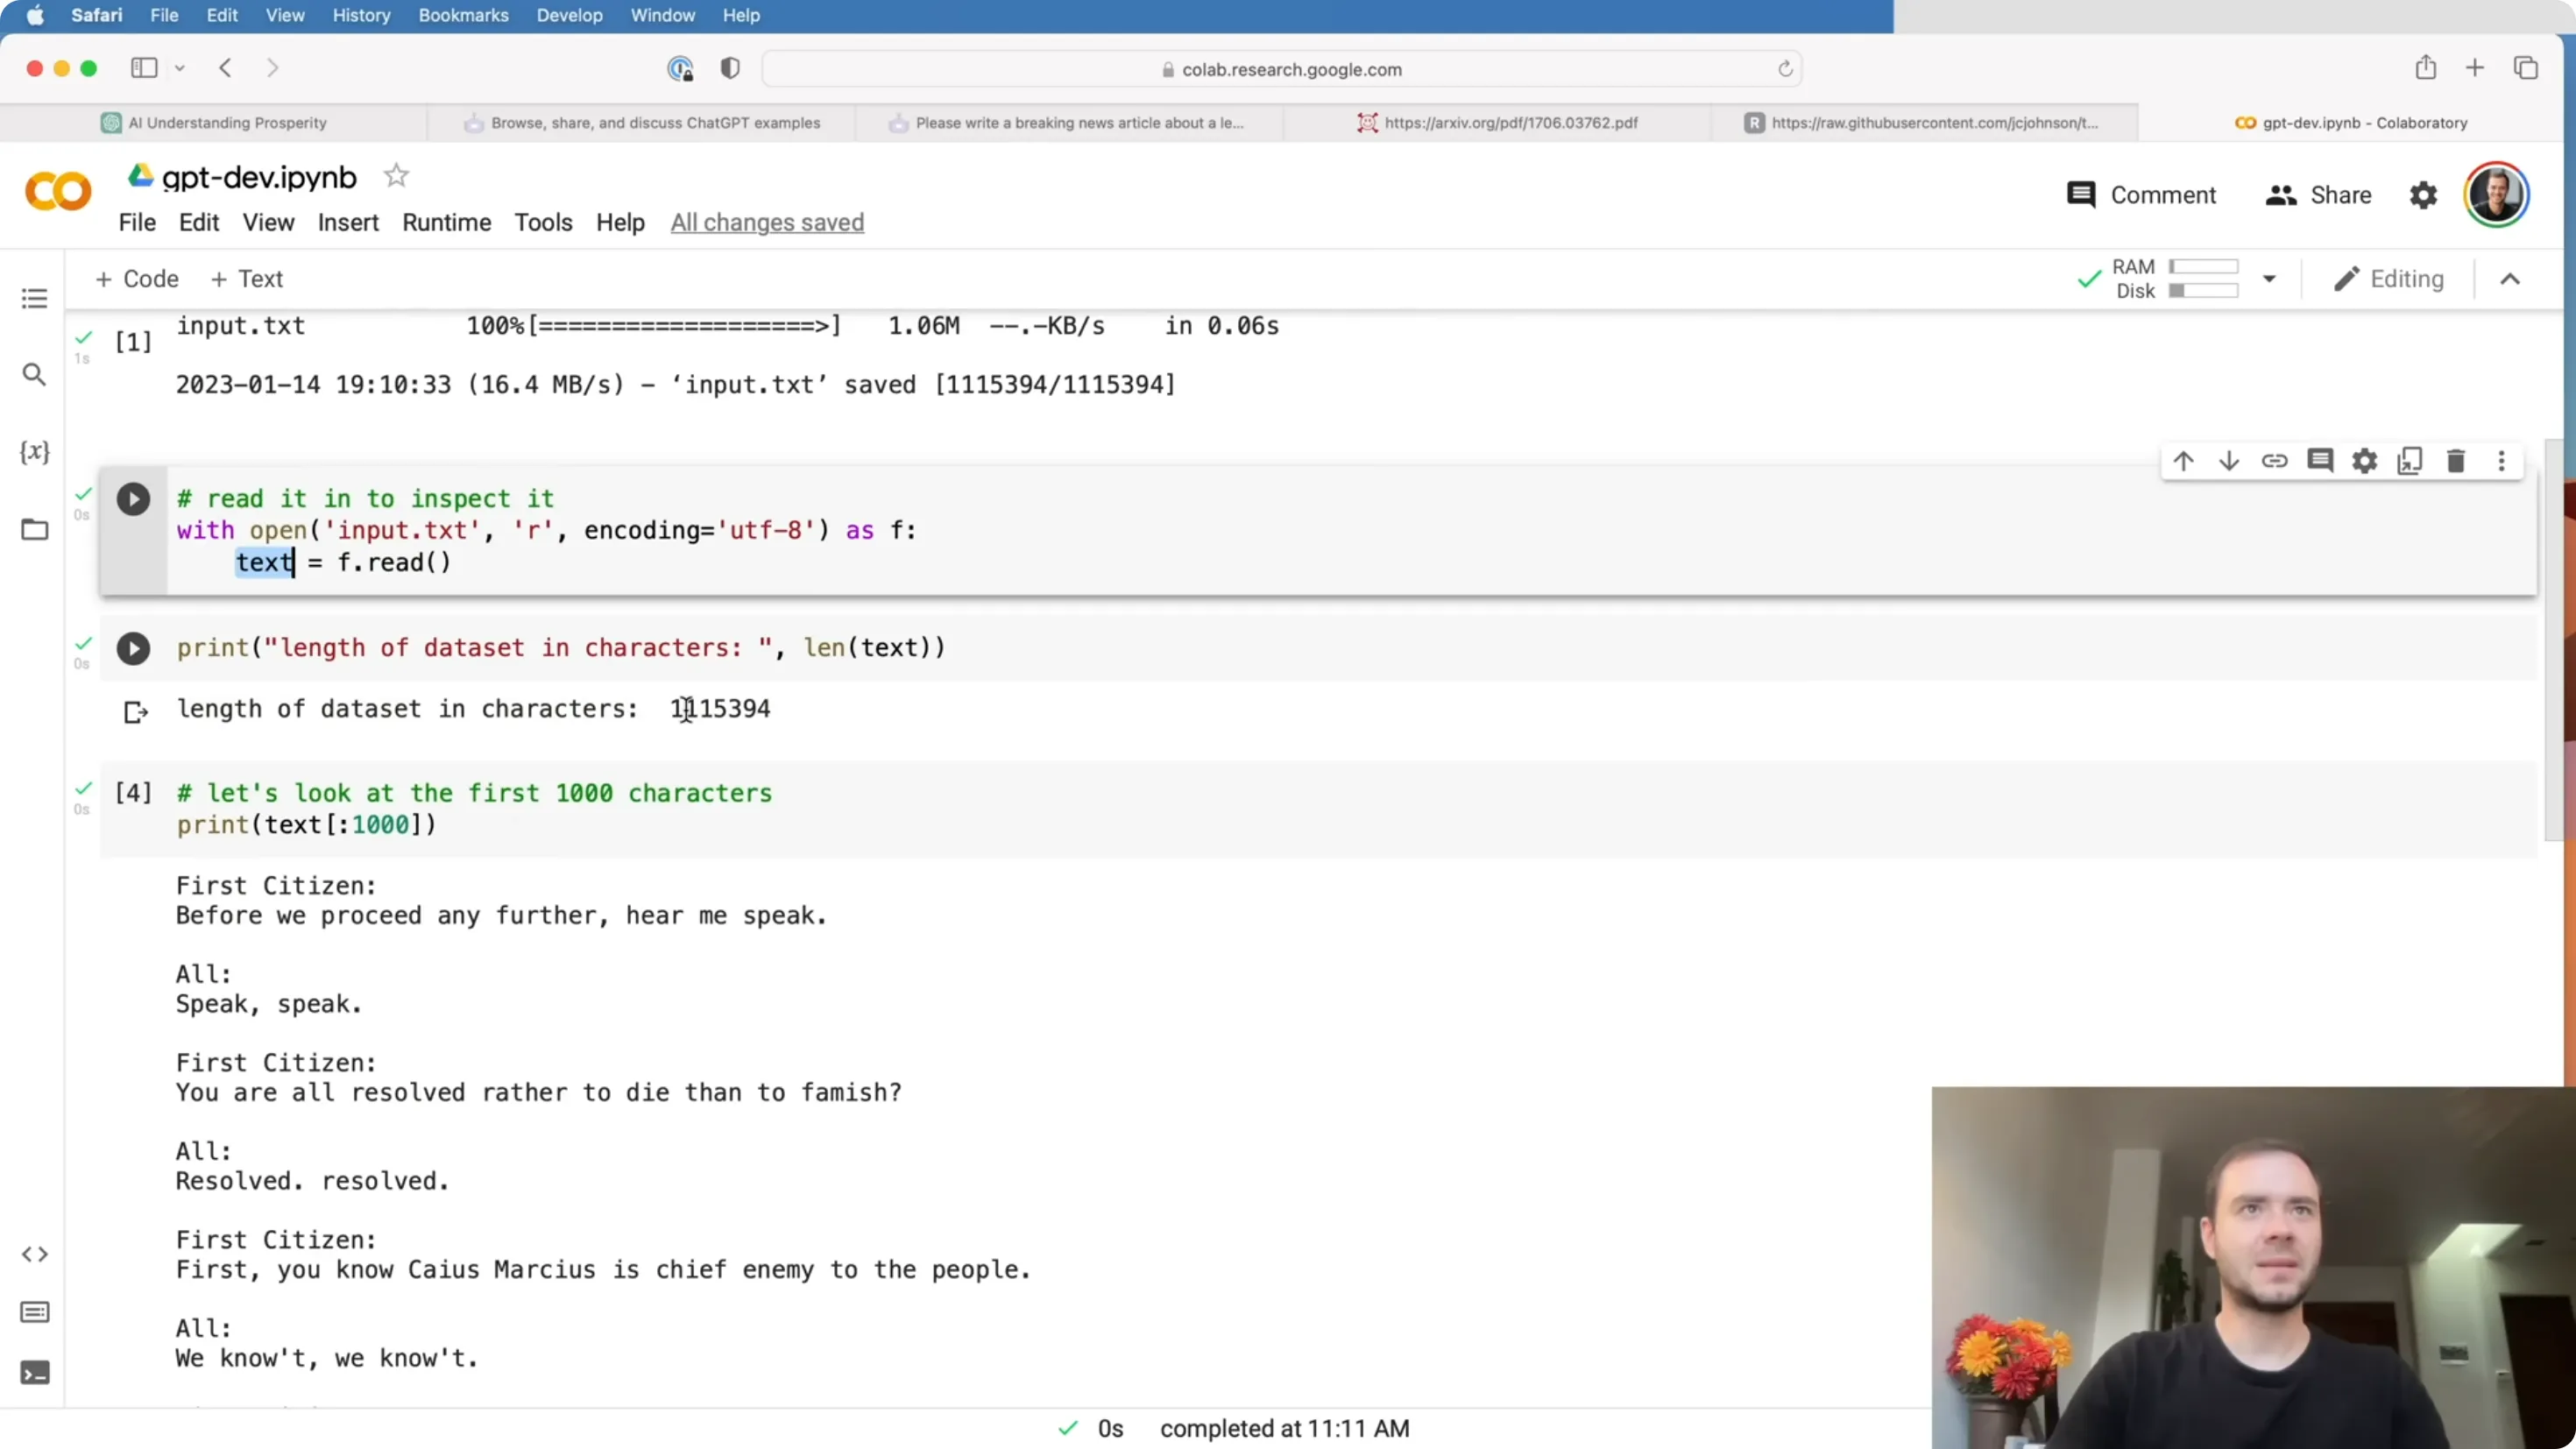Add a comment to the cell icon
This screenshot has height=1449, width=2576.
tap(2320, 461)
